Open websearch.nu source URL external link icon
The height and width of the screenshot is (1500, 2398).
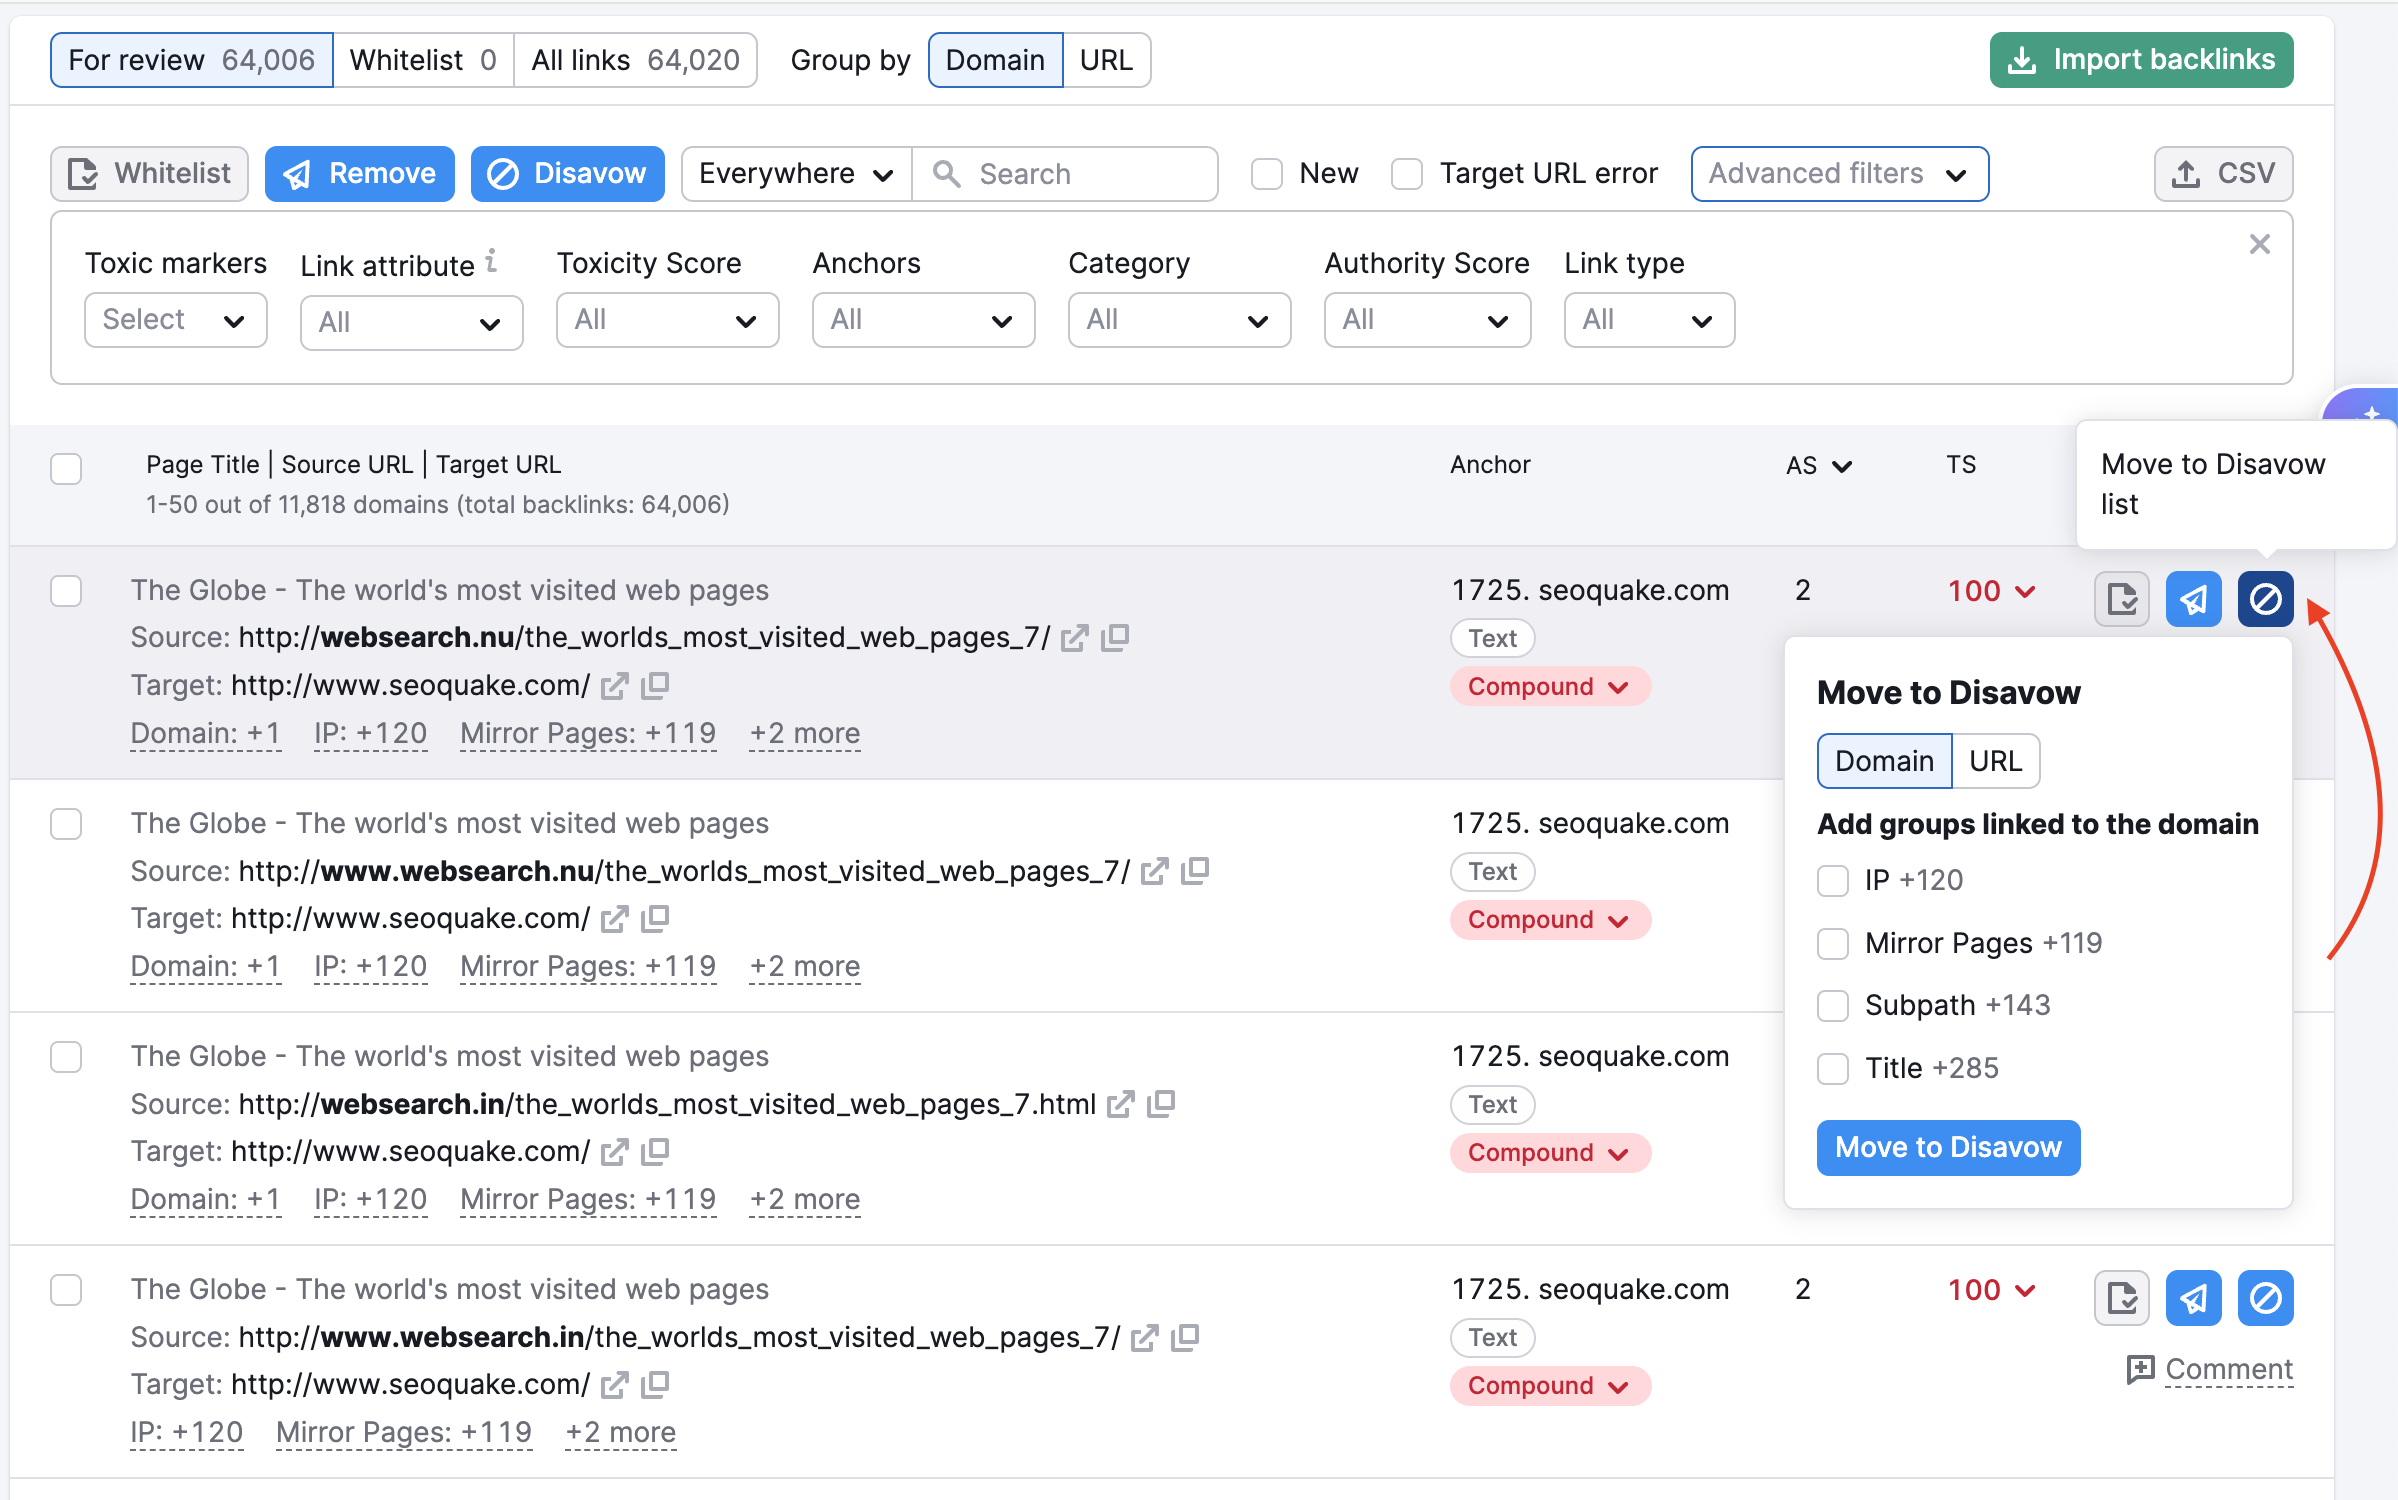point(1075,638)
